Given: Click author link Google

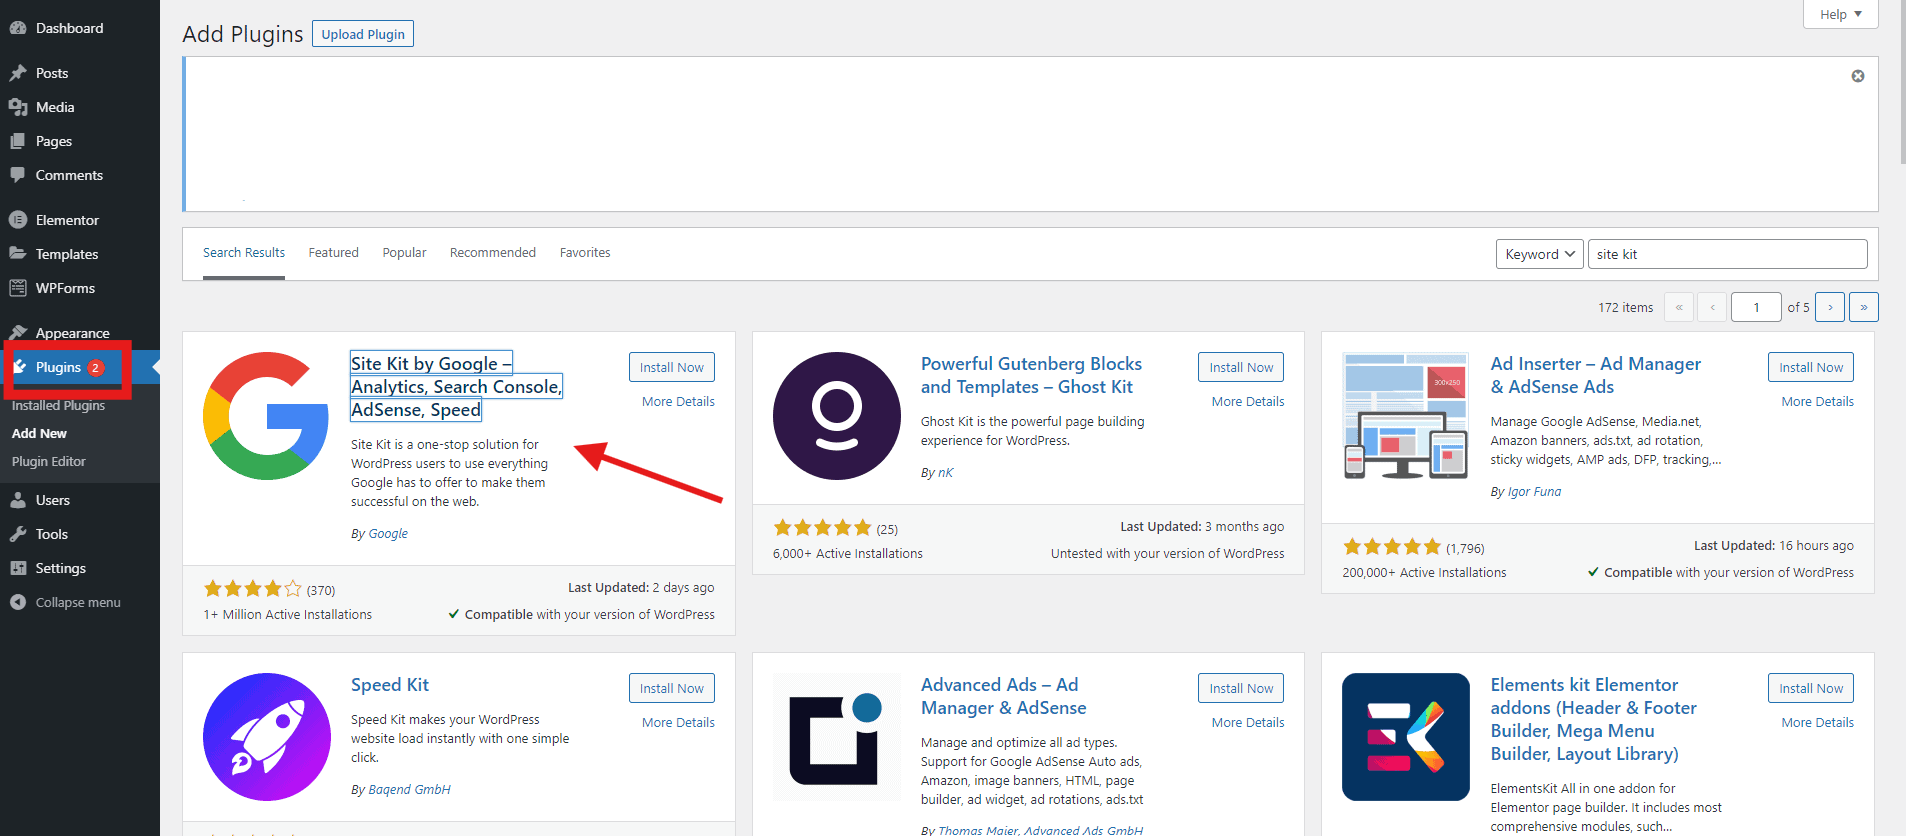Looking at the screenshot, I should pyautogui.click(x=388, y=533).
